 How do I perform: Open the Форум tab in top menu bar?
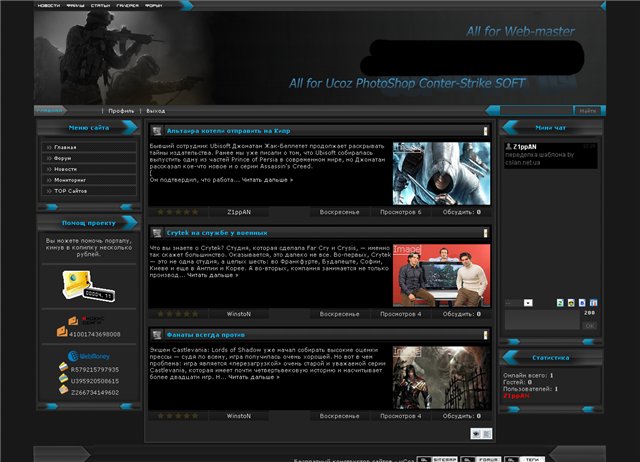[153, 6]
